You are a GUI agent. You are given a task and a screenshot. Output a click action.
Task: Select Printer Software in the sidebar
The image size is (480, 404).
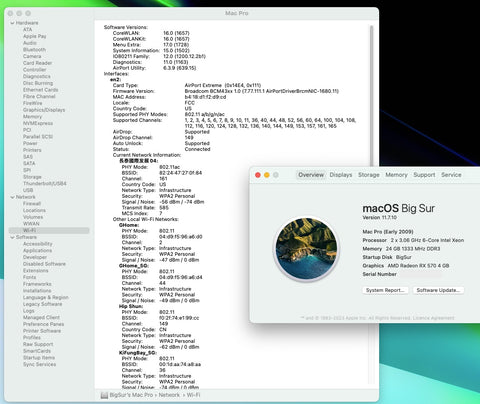coord(42,331)
